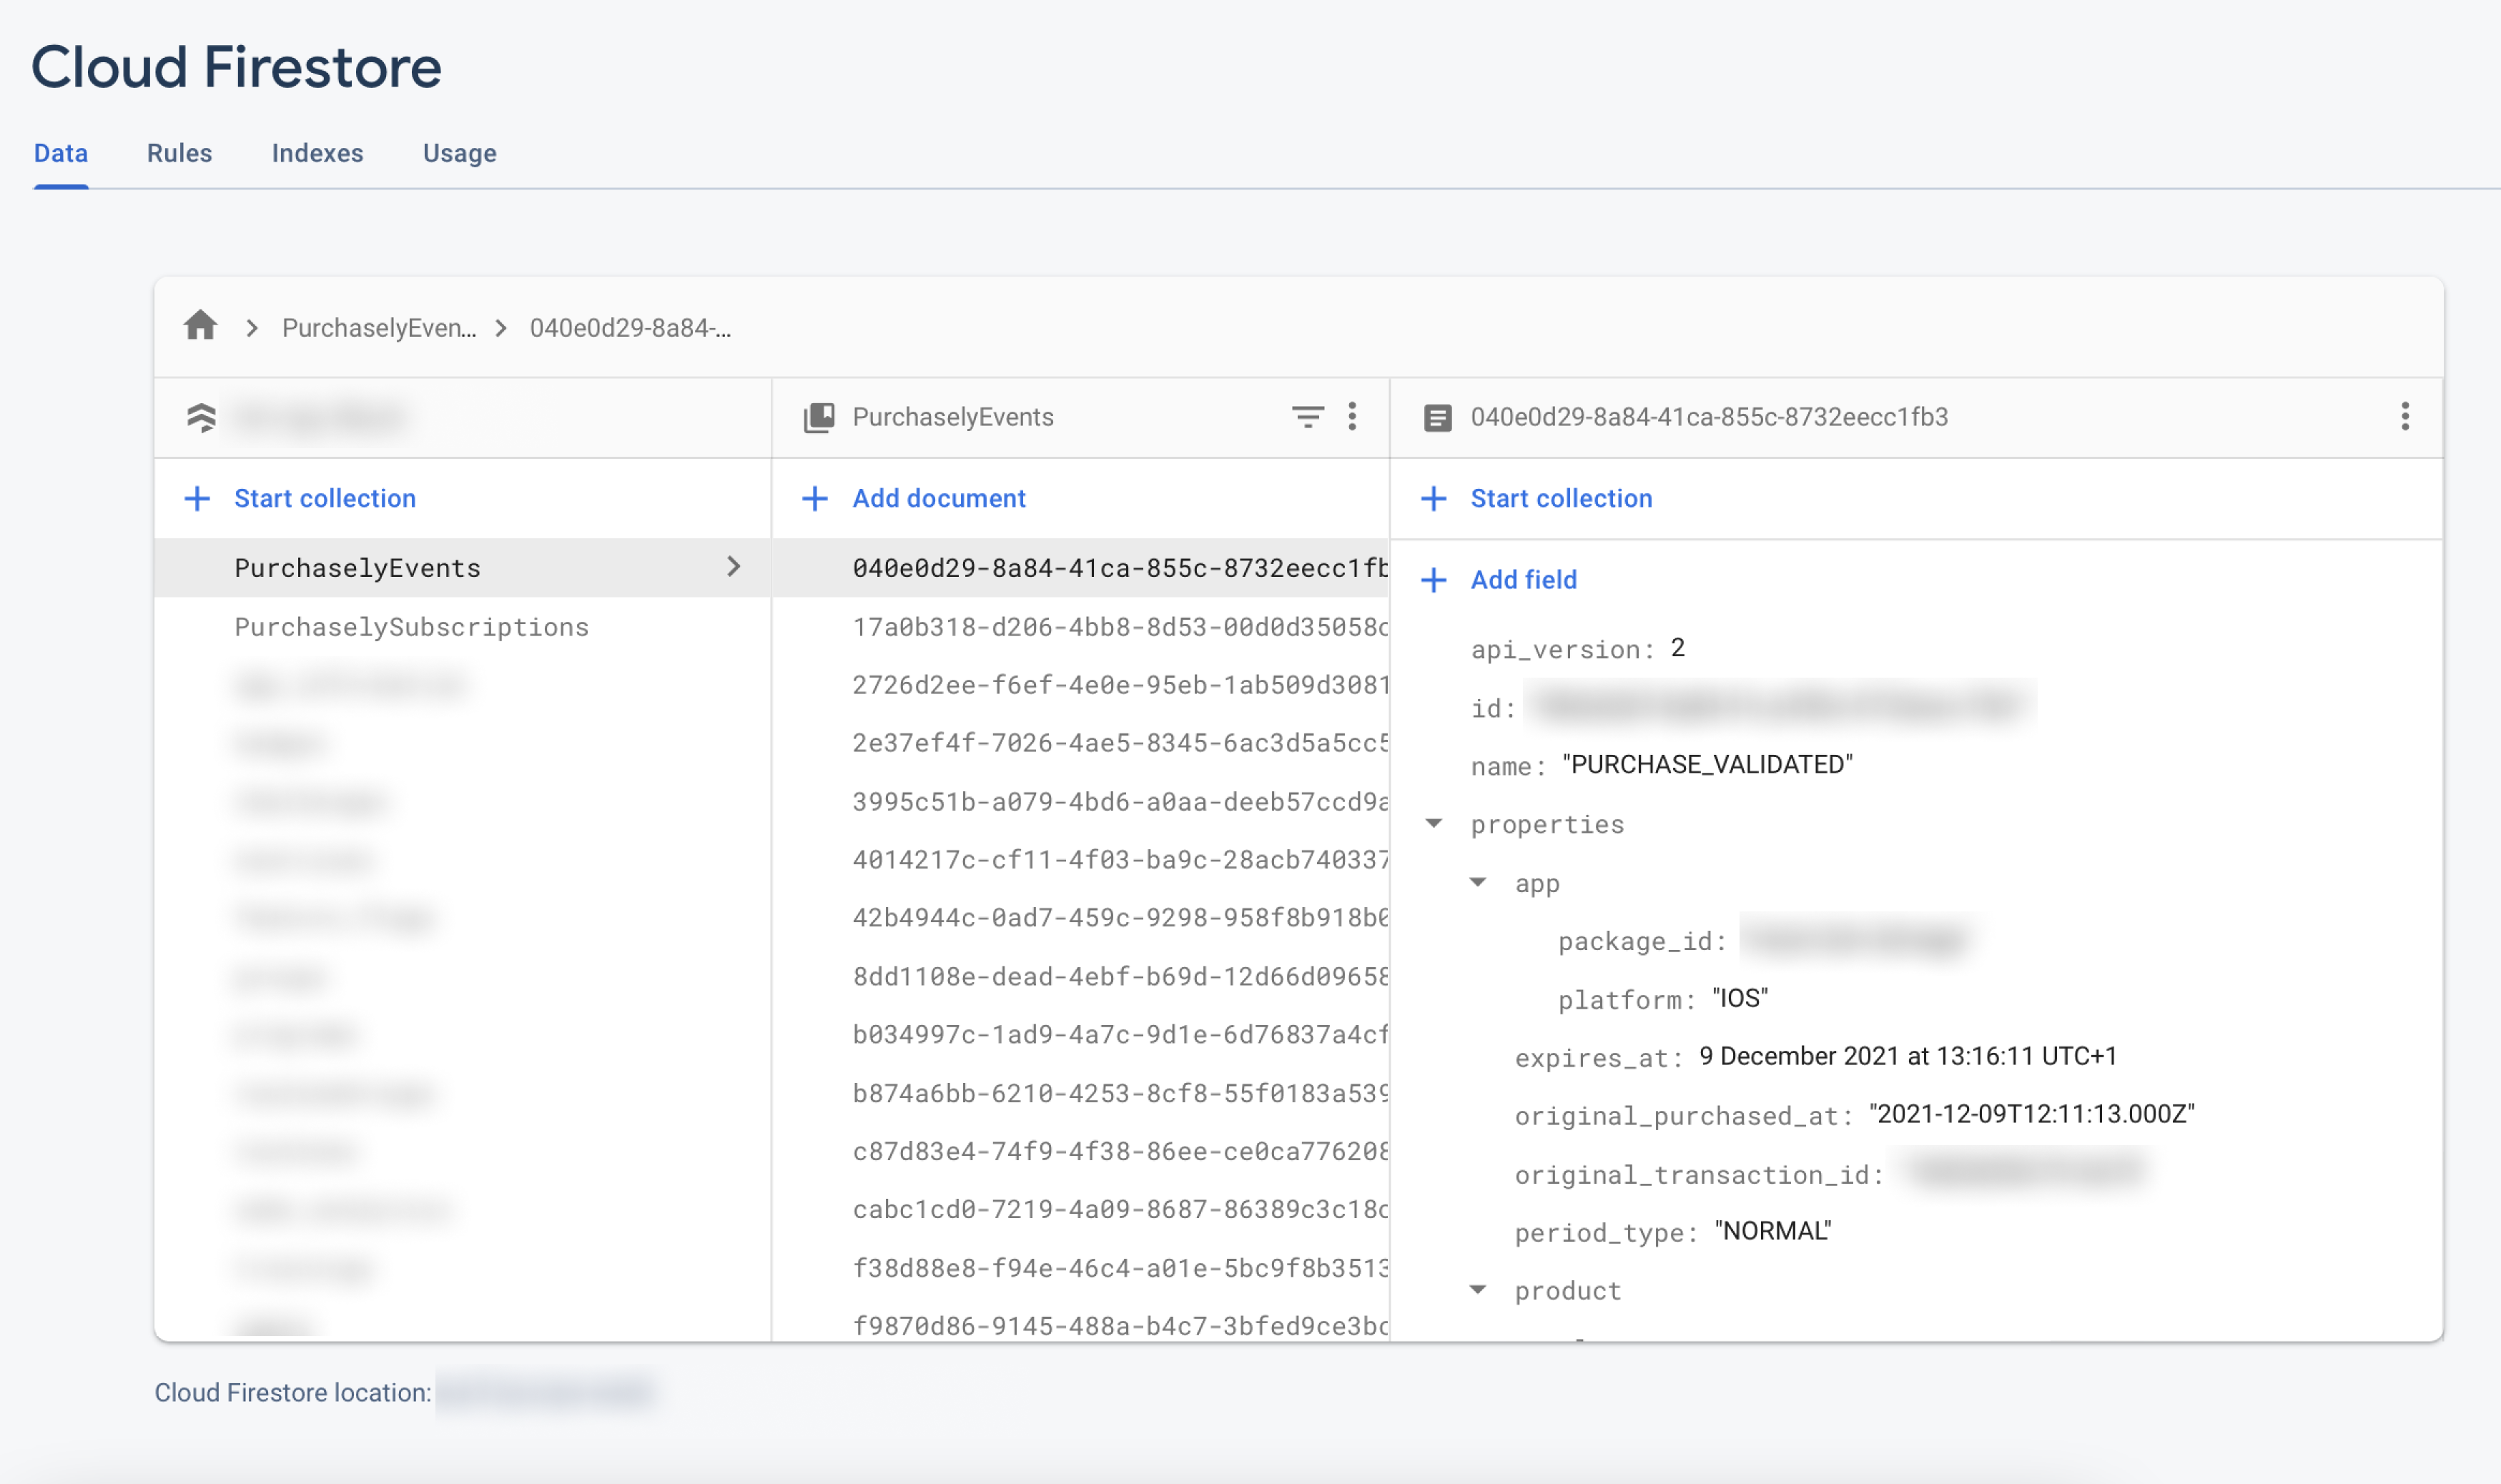Click the document icon beside 040e0d29 header

pos(1437,417)
